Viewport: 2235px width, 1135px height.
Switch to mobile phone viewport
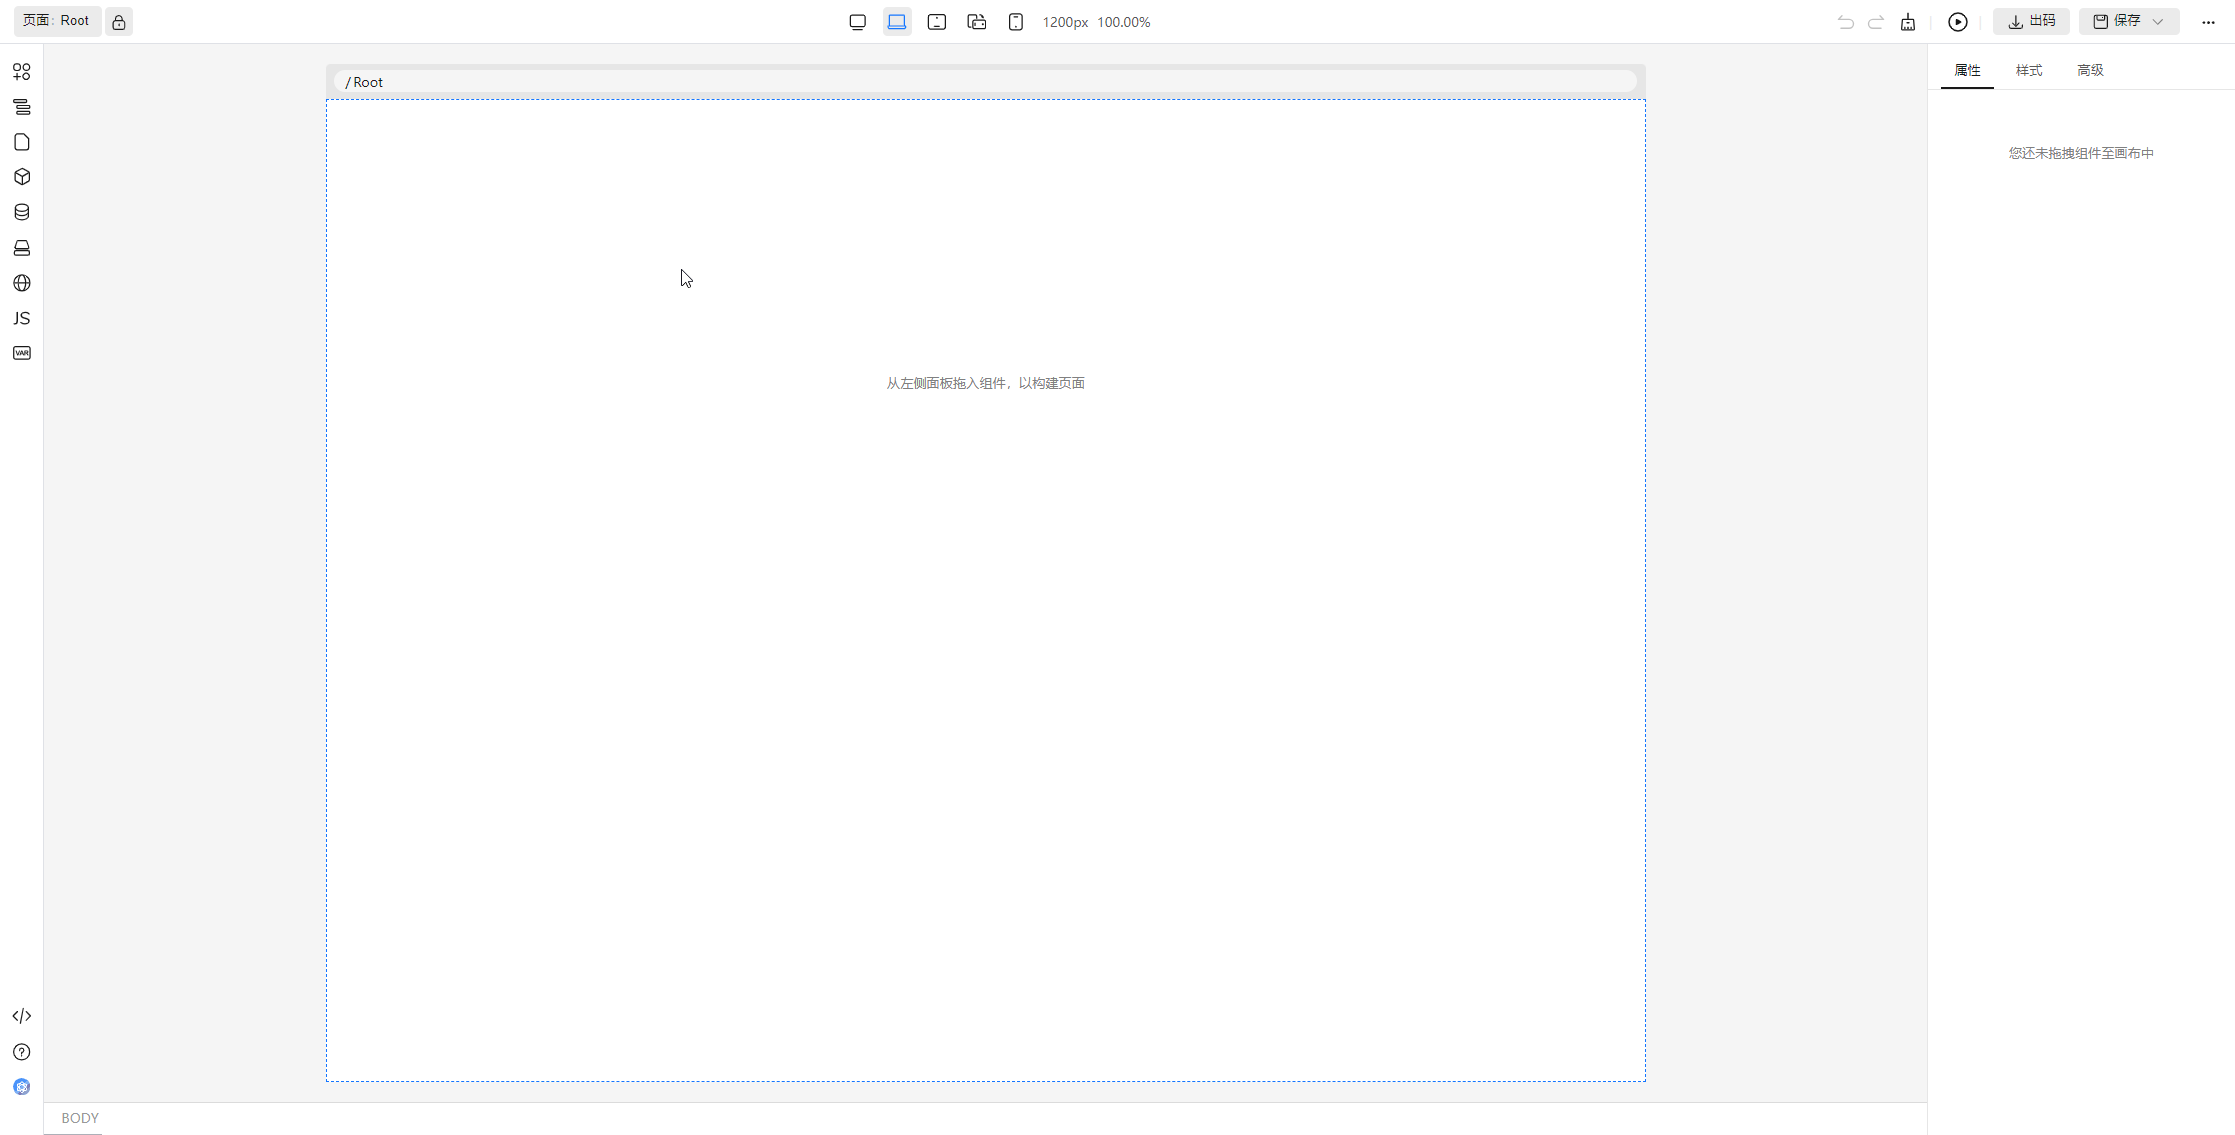click(x=1016, y=22)
